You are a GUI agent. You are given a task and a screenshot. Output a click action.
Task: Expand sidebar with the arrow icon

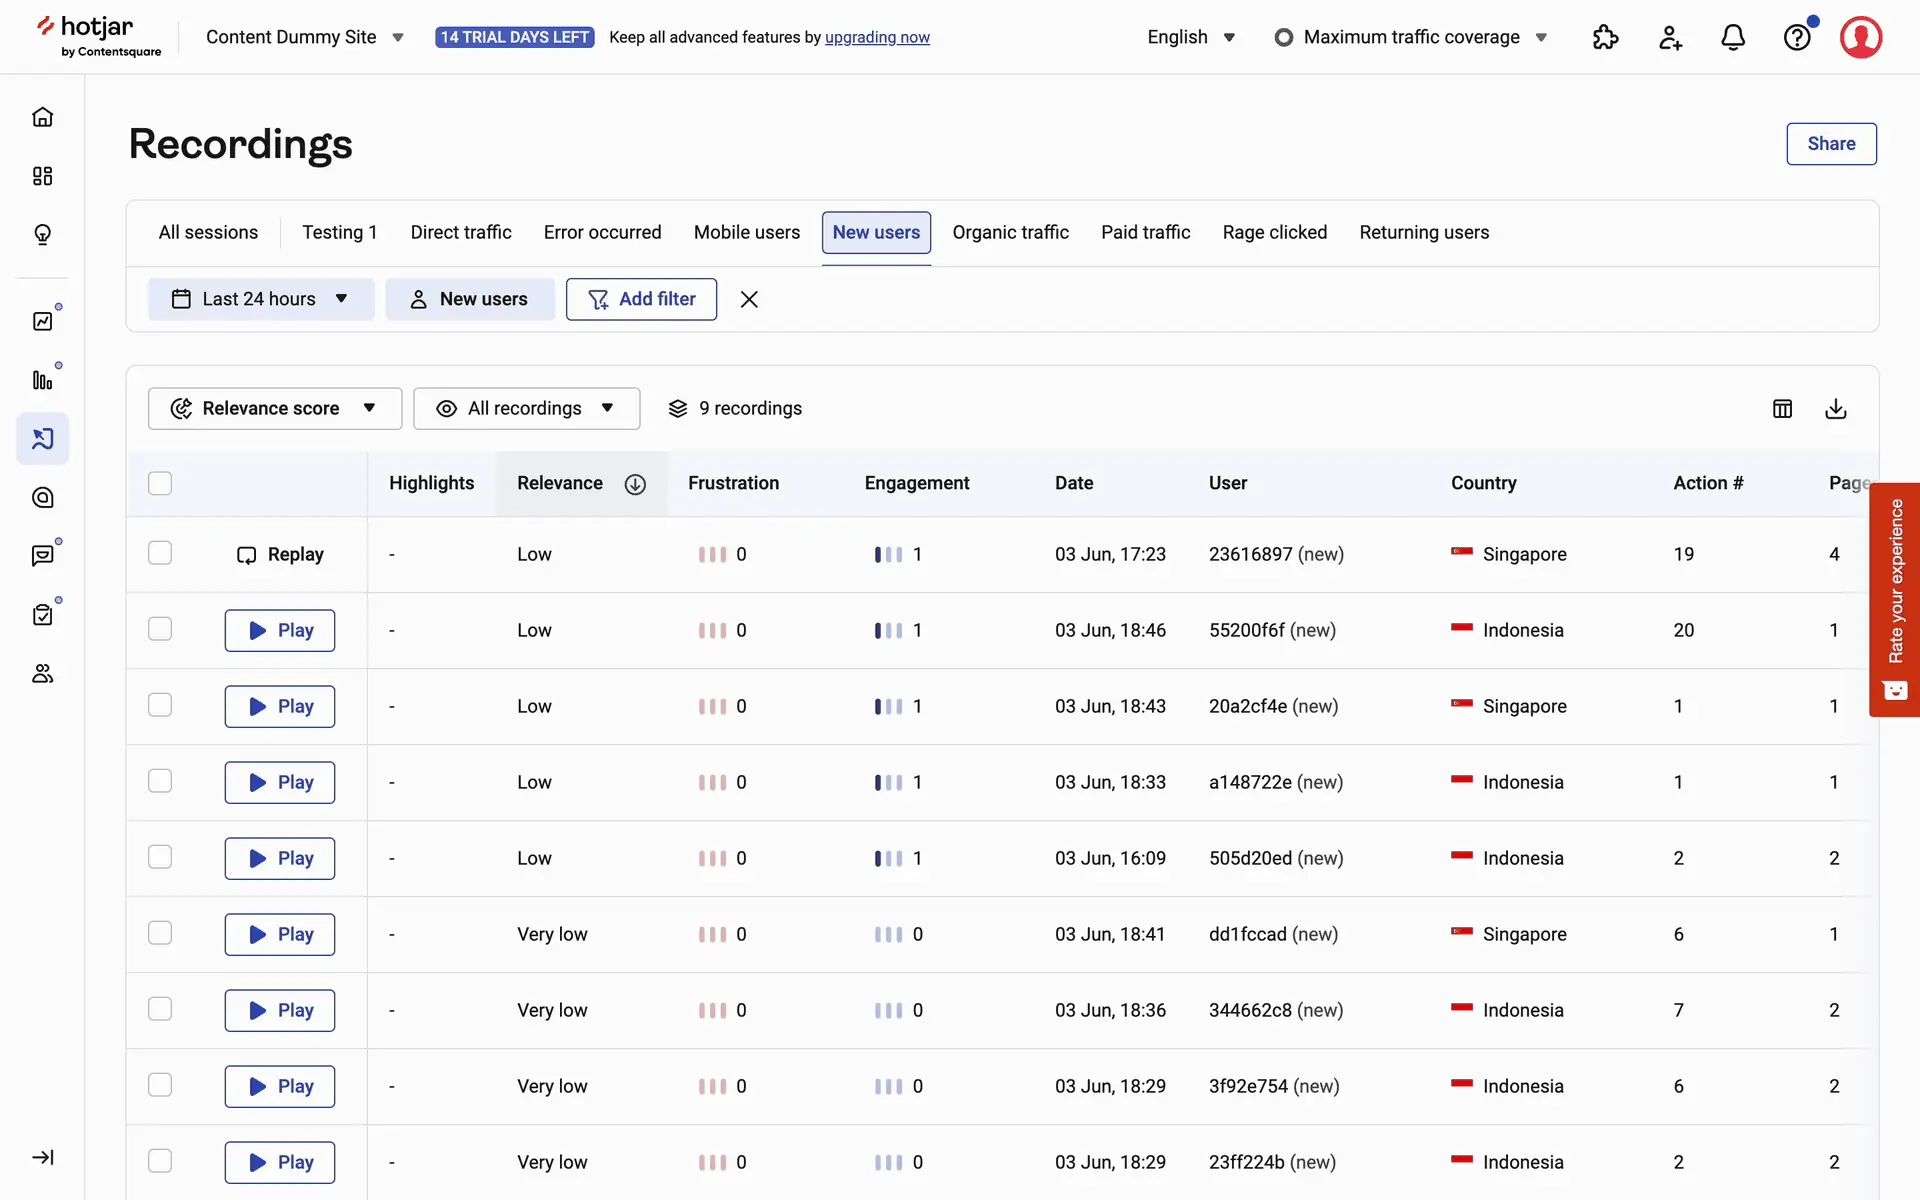(x=42, y=1157)
